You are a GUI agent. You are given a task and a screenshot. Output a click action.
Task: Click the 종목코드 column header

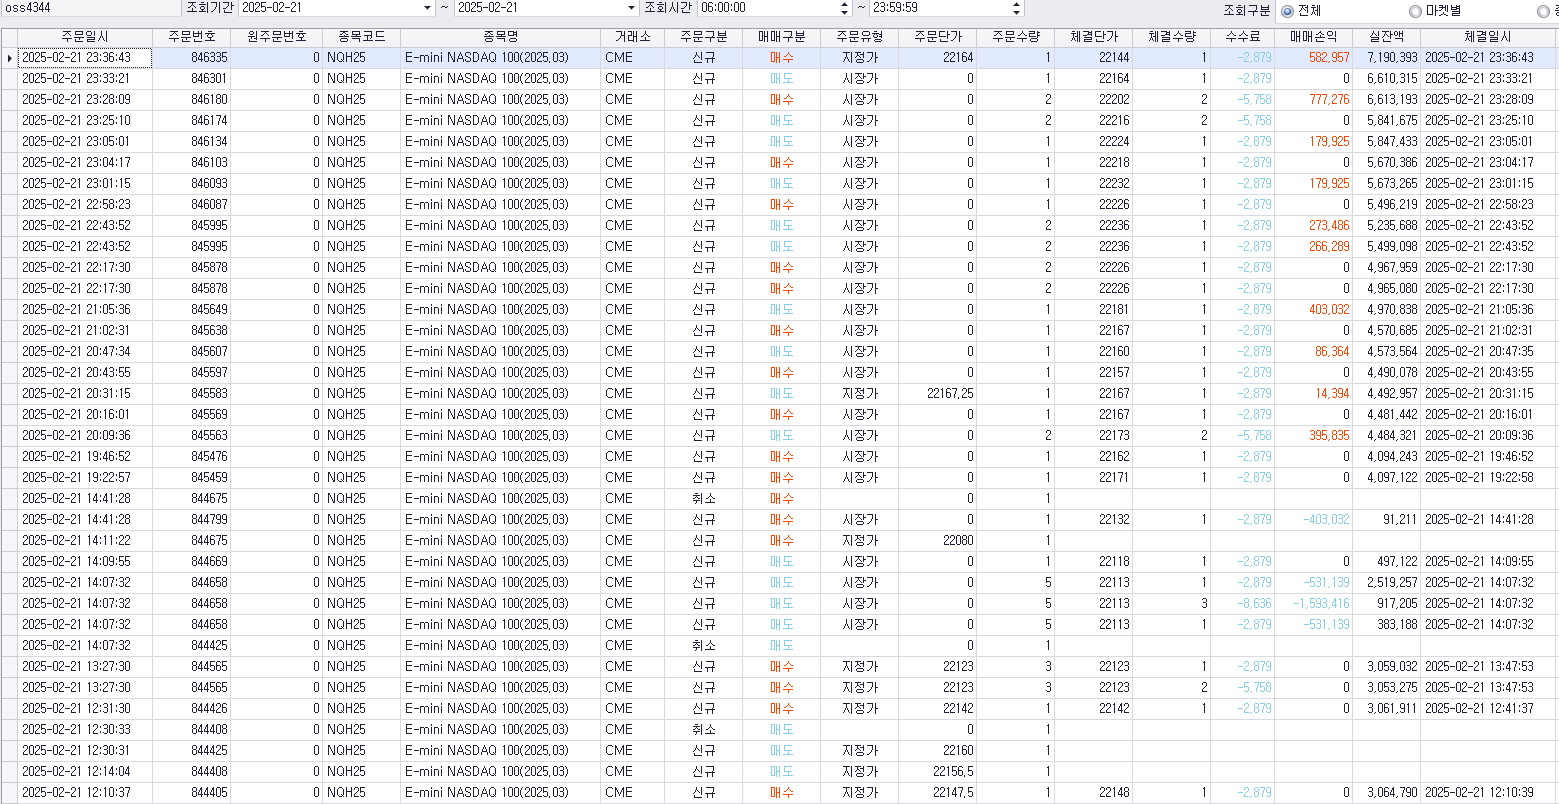point(361,36)
